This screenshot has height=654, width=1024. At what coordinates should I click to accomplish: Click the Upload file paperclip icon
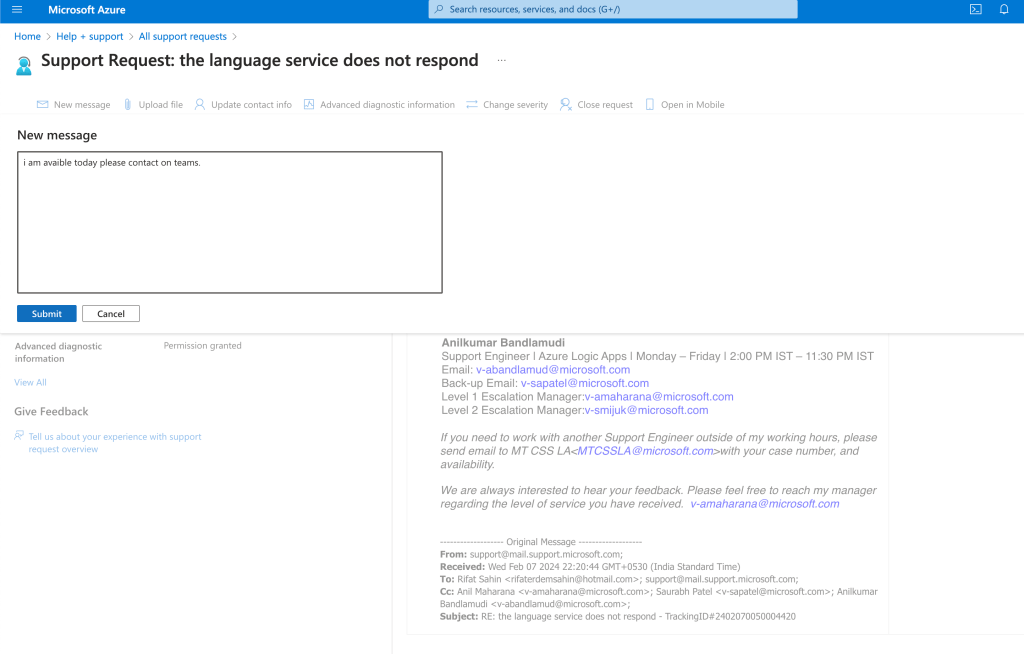[x=127, y=105]
